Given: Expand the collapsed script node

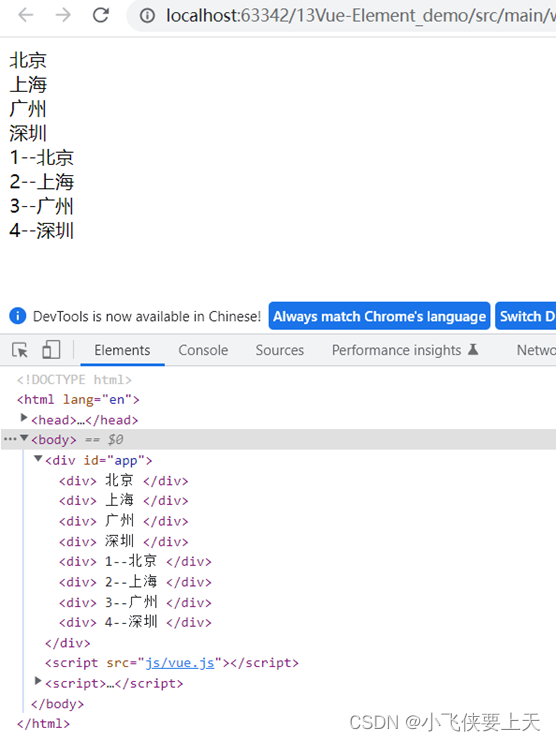Looking at the screenshot, I should pyautogui.click(x=38, y=681).
